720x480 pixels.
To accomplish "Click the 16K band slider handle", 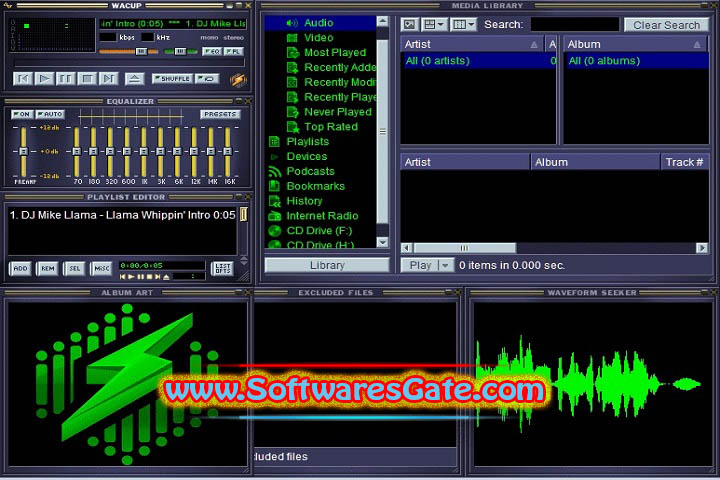I will click(227, 151).
